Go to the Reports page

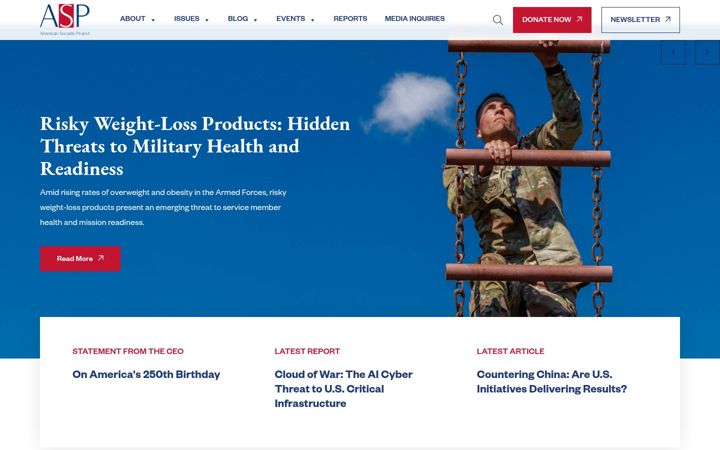pos(350,19)
